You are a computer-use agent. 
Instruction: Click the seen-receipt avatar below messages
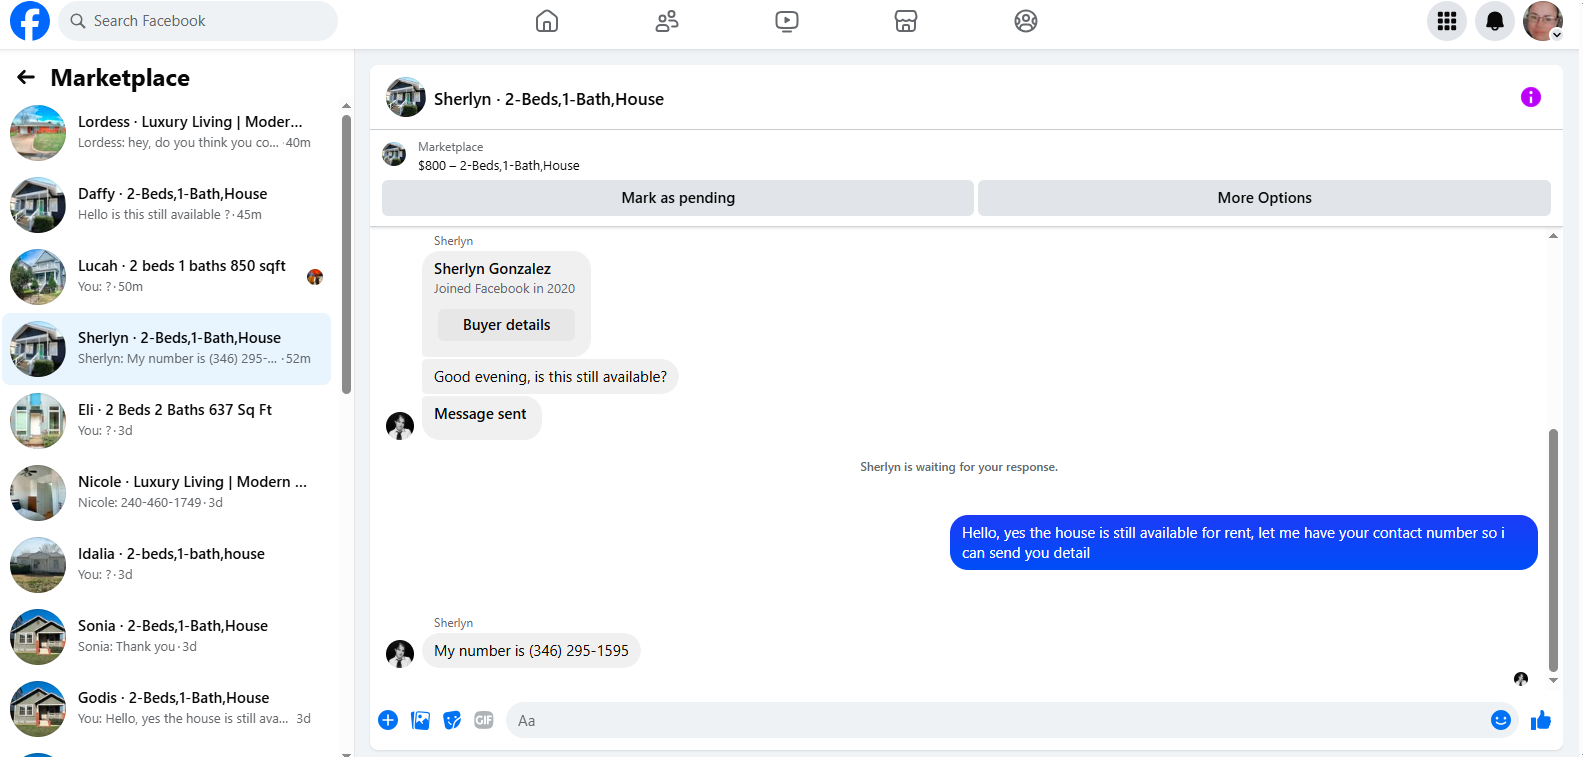coord(1521,679)
